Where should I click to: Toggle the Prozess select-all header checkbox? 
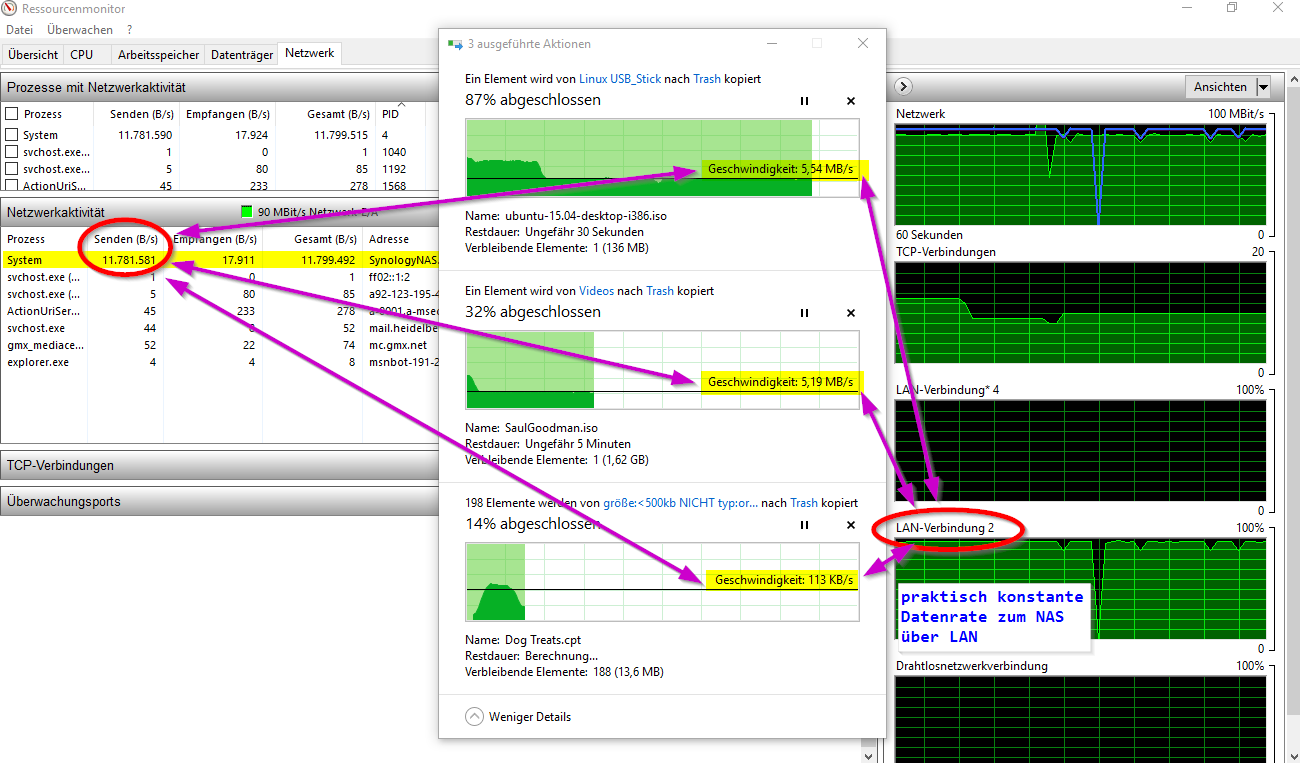12,114
